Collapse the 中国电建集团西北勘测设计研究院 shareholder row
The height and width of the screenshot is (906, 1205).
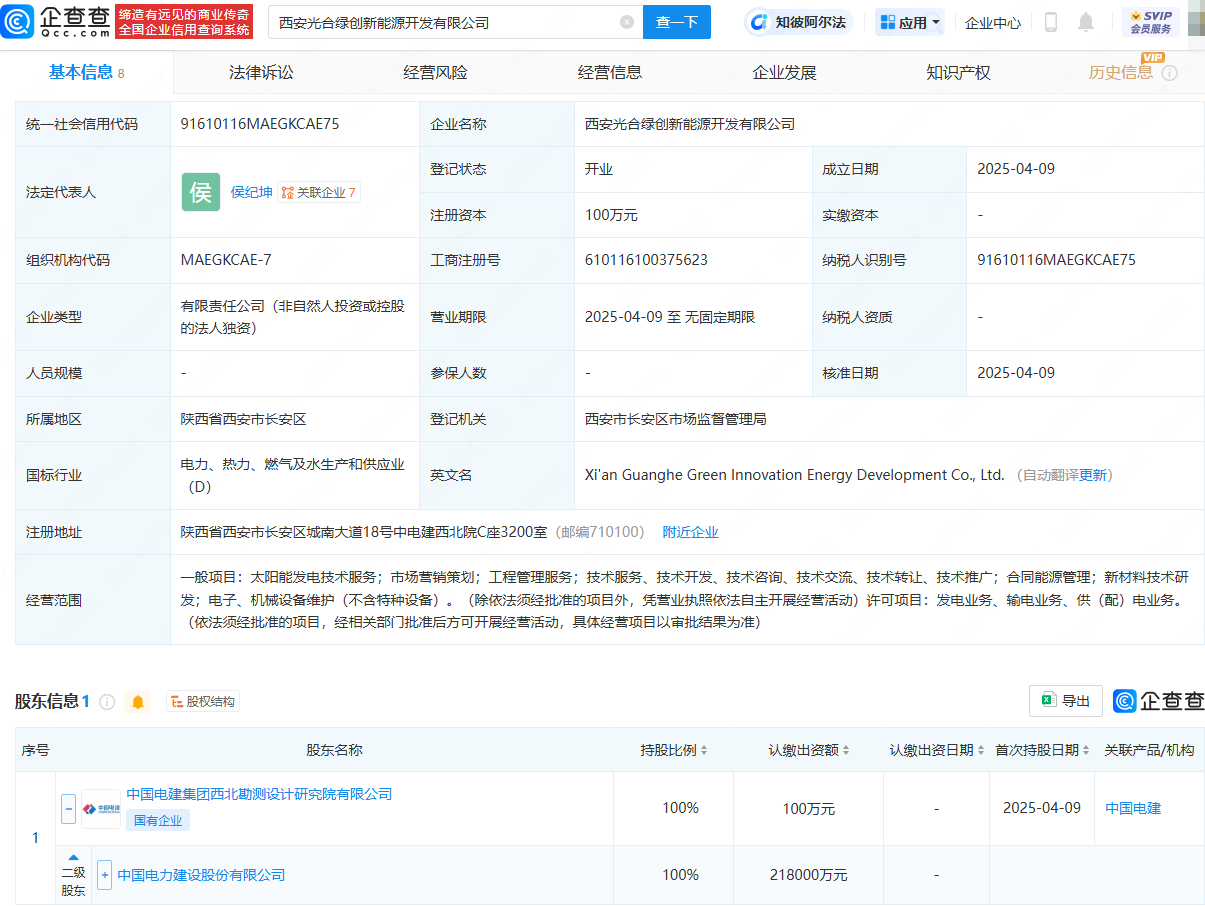tap(68, 808)
